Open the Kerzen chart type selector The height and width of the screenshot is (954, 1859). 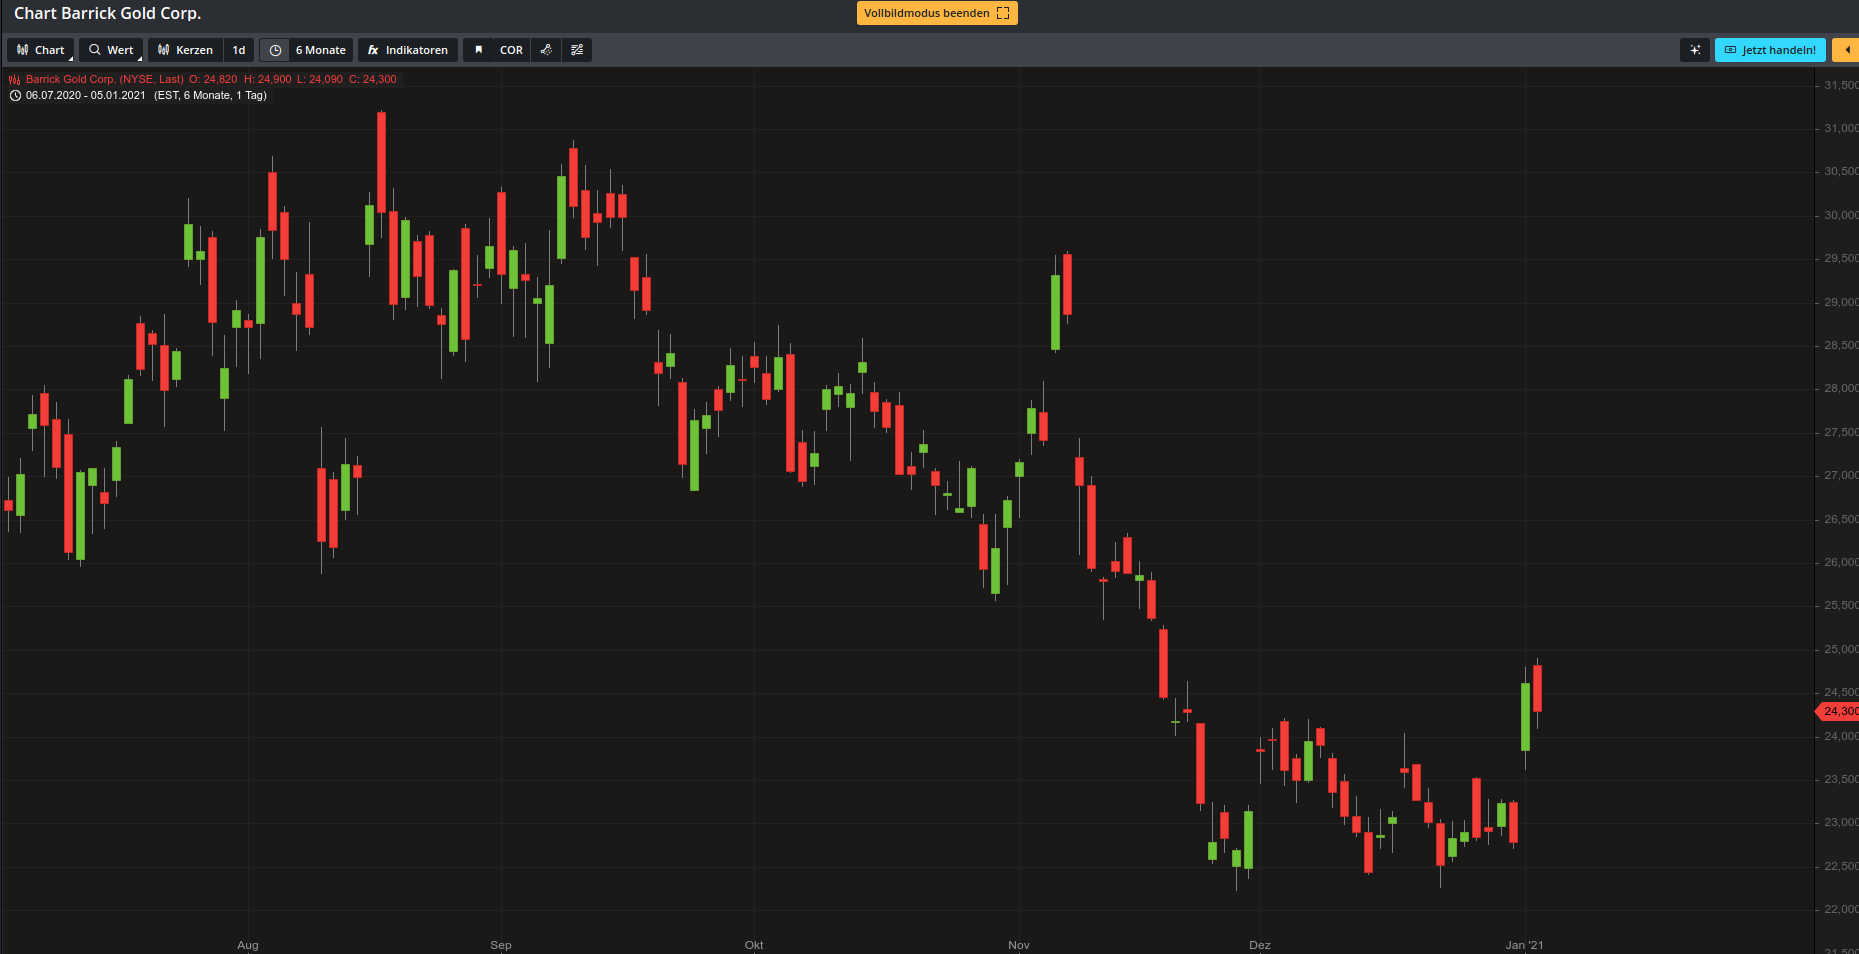tap(185, 49)
